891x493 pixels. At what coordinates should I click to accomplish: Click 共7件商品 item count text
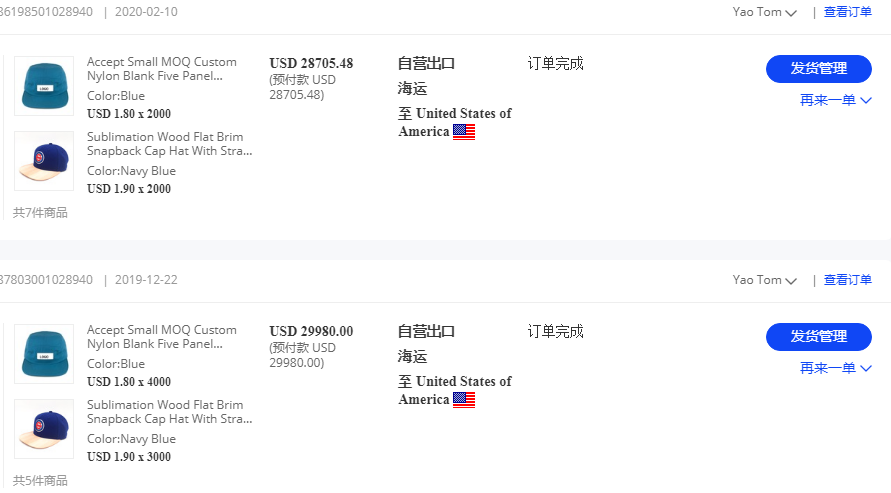(x=41, y=212)
